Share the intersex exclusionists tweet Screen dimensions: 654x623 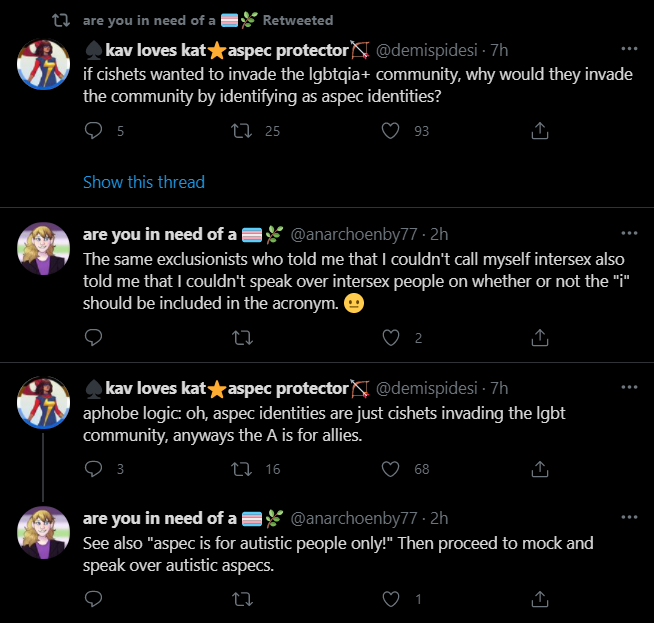(540, 337)
